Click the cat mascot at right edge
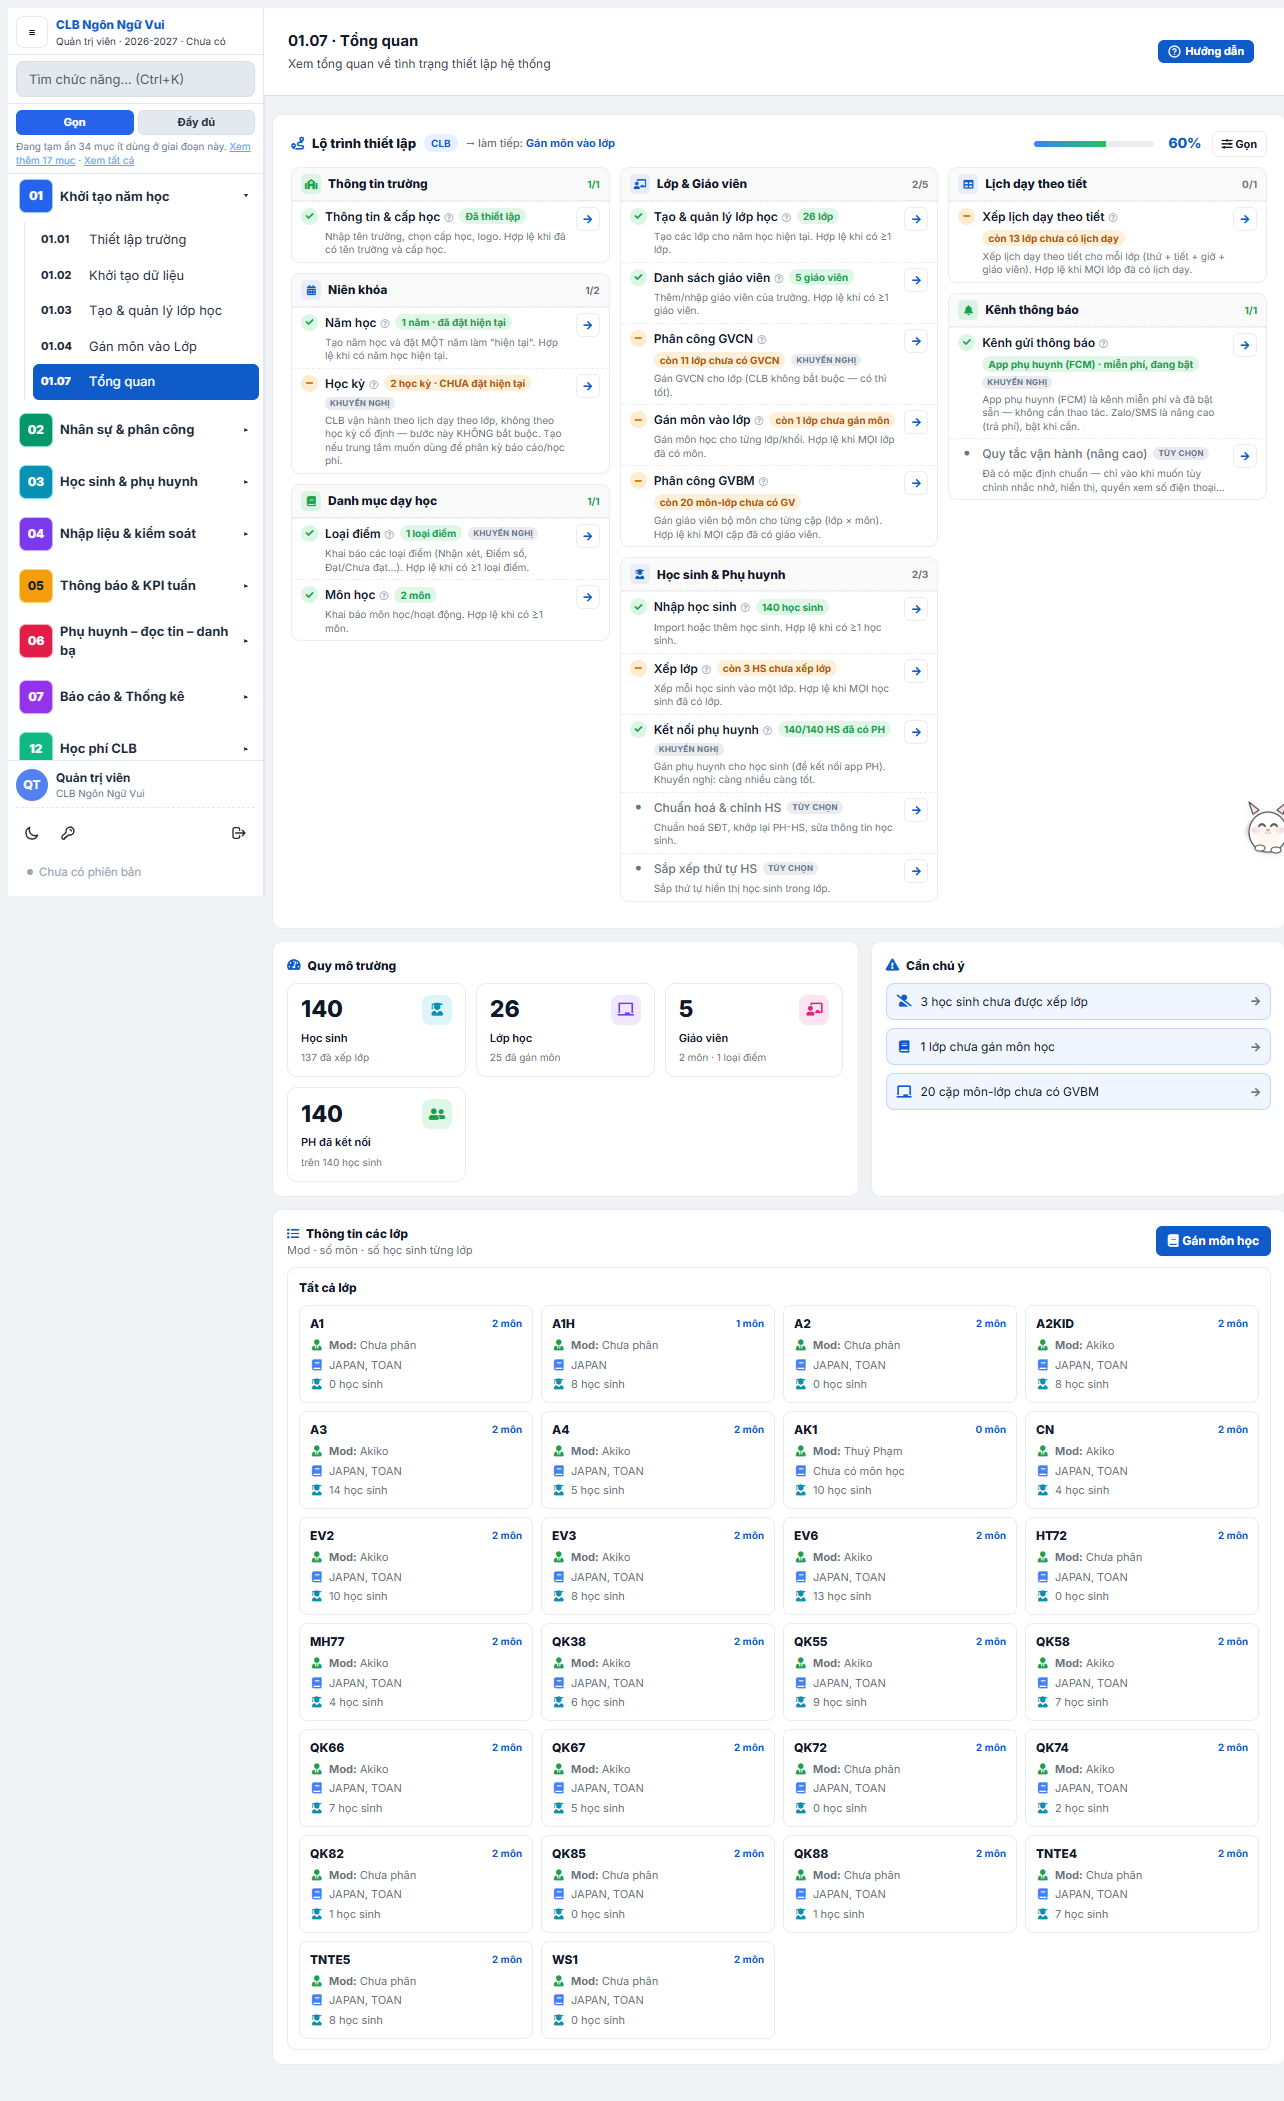Viewport: 1284px width, 2101px height. click(x=1265, y=829)
